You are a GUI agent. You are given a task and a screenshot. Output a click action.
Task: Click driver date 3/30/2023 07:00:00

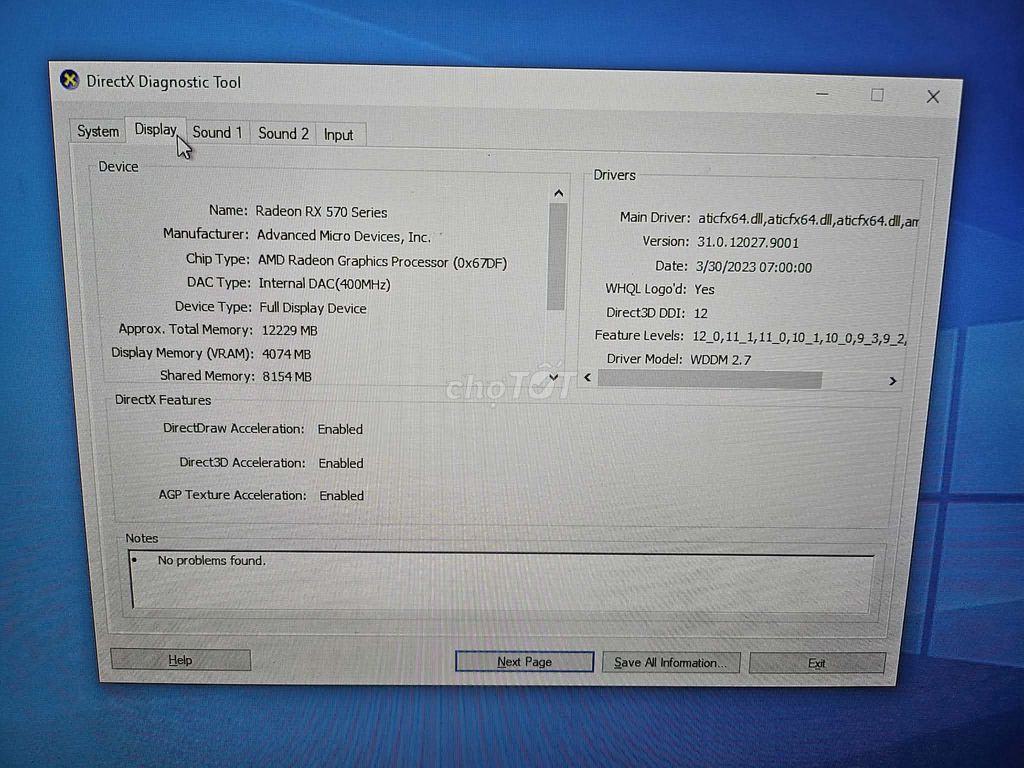click(x=754, y=267)
